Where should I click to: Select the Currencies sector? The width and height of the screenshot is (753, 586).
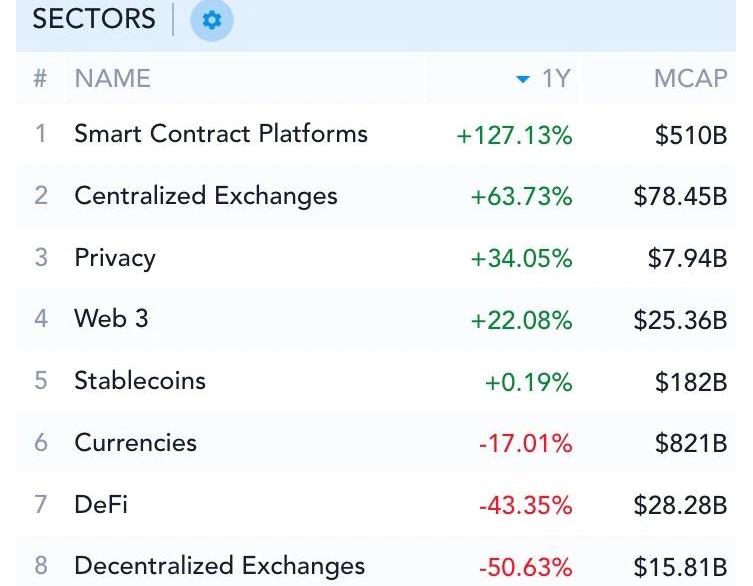[x=135, y=443]
